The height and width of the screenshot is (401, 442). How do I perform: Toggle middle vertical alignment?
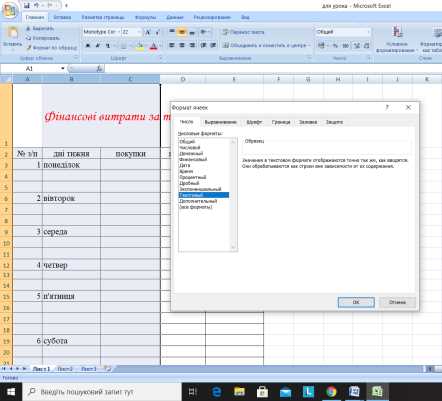tap(182, 32)
